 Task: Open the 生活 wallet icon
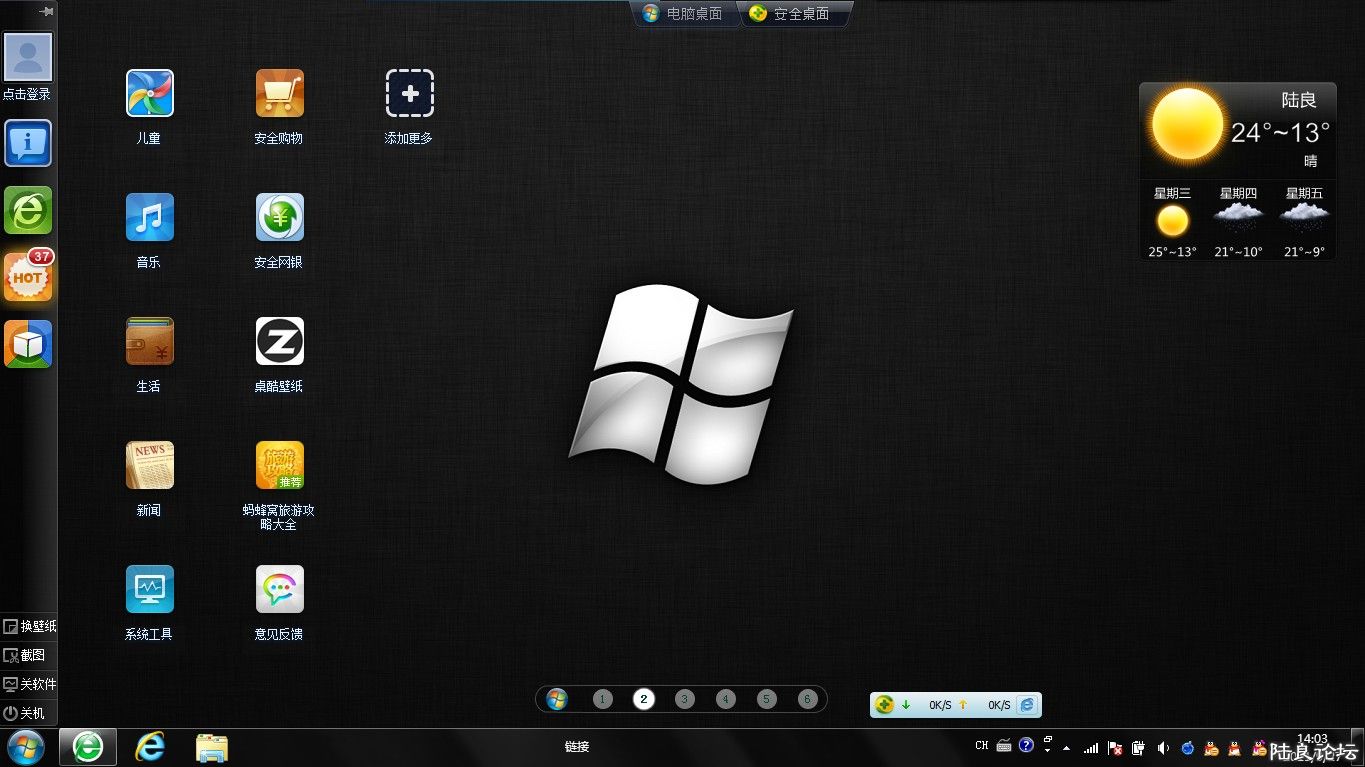pyautogui.click(x=149, y=341)
